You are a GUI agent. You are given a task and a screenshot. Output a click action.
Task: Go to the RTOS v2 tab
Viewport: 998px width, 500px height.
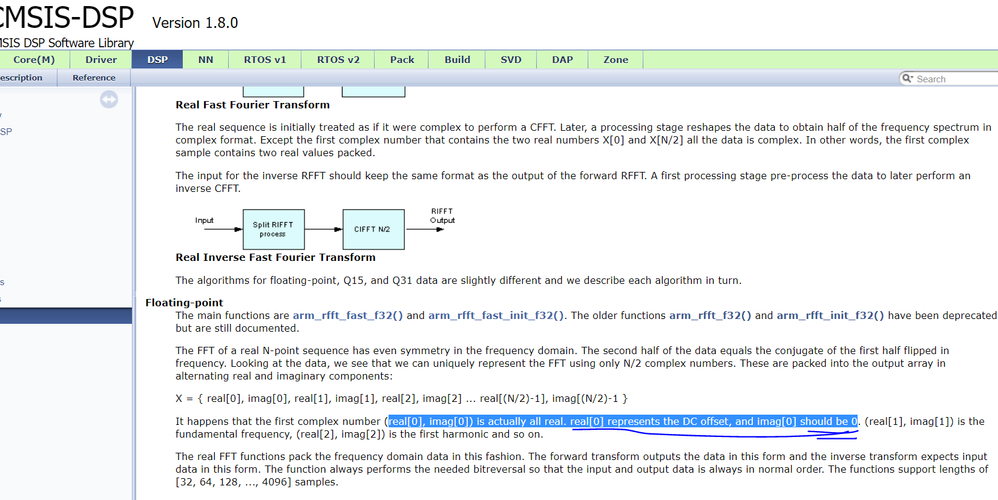338,60
